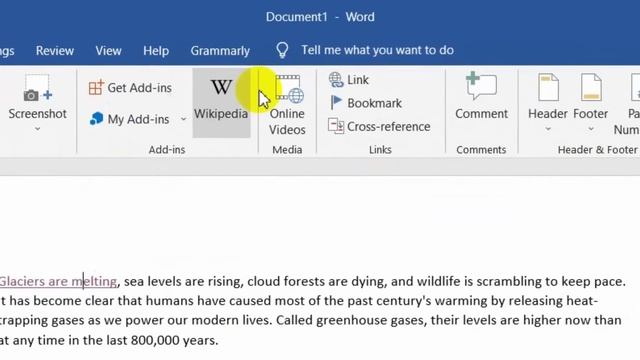Click Get Add-ins store icon
Viewport: 640px width, 360px height.
point(96,87)
